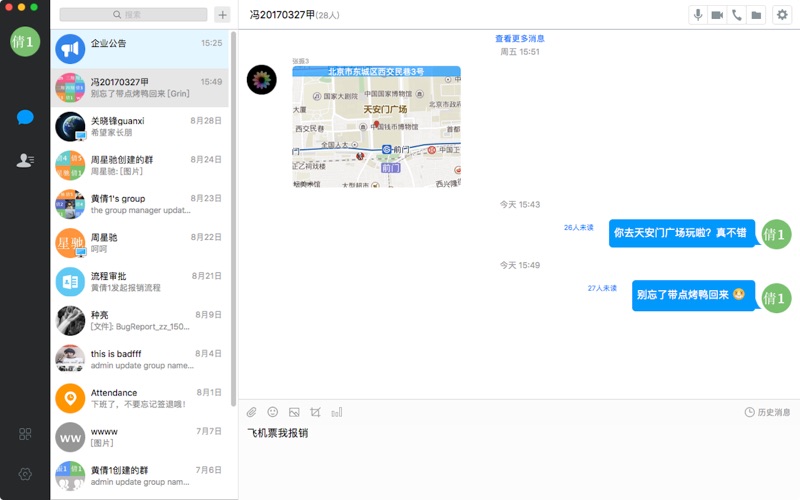Viewport: 800px width, 500px height.
Task: Click the 26人未读 unread count link
Action: (x=579, y=228)
